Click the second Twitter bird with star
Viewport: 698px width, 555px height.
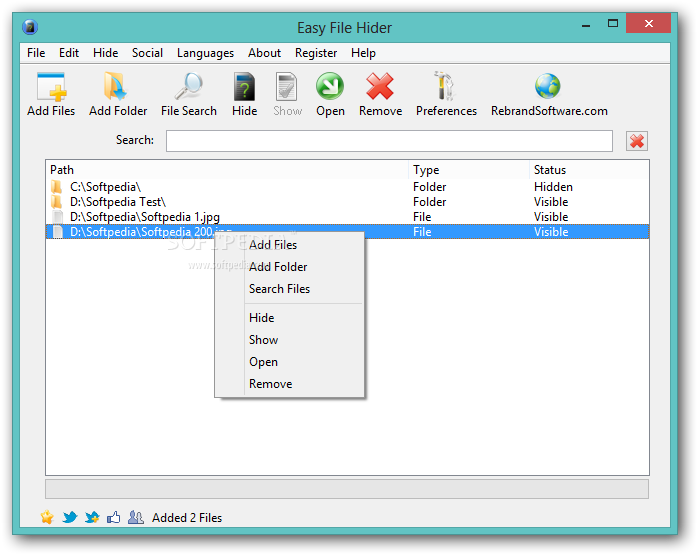(x=92, y=517)
